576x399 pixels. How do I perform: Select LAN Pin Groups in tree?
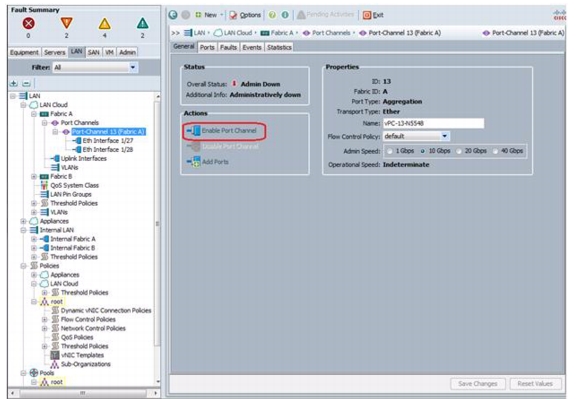pos(71,194)
